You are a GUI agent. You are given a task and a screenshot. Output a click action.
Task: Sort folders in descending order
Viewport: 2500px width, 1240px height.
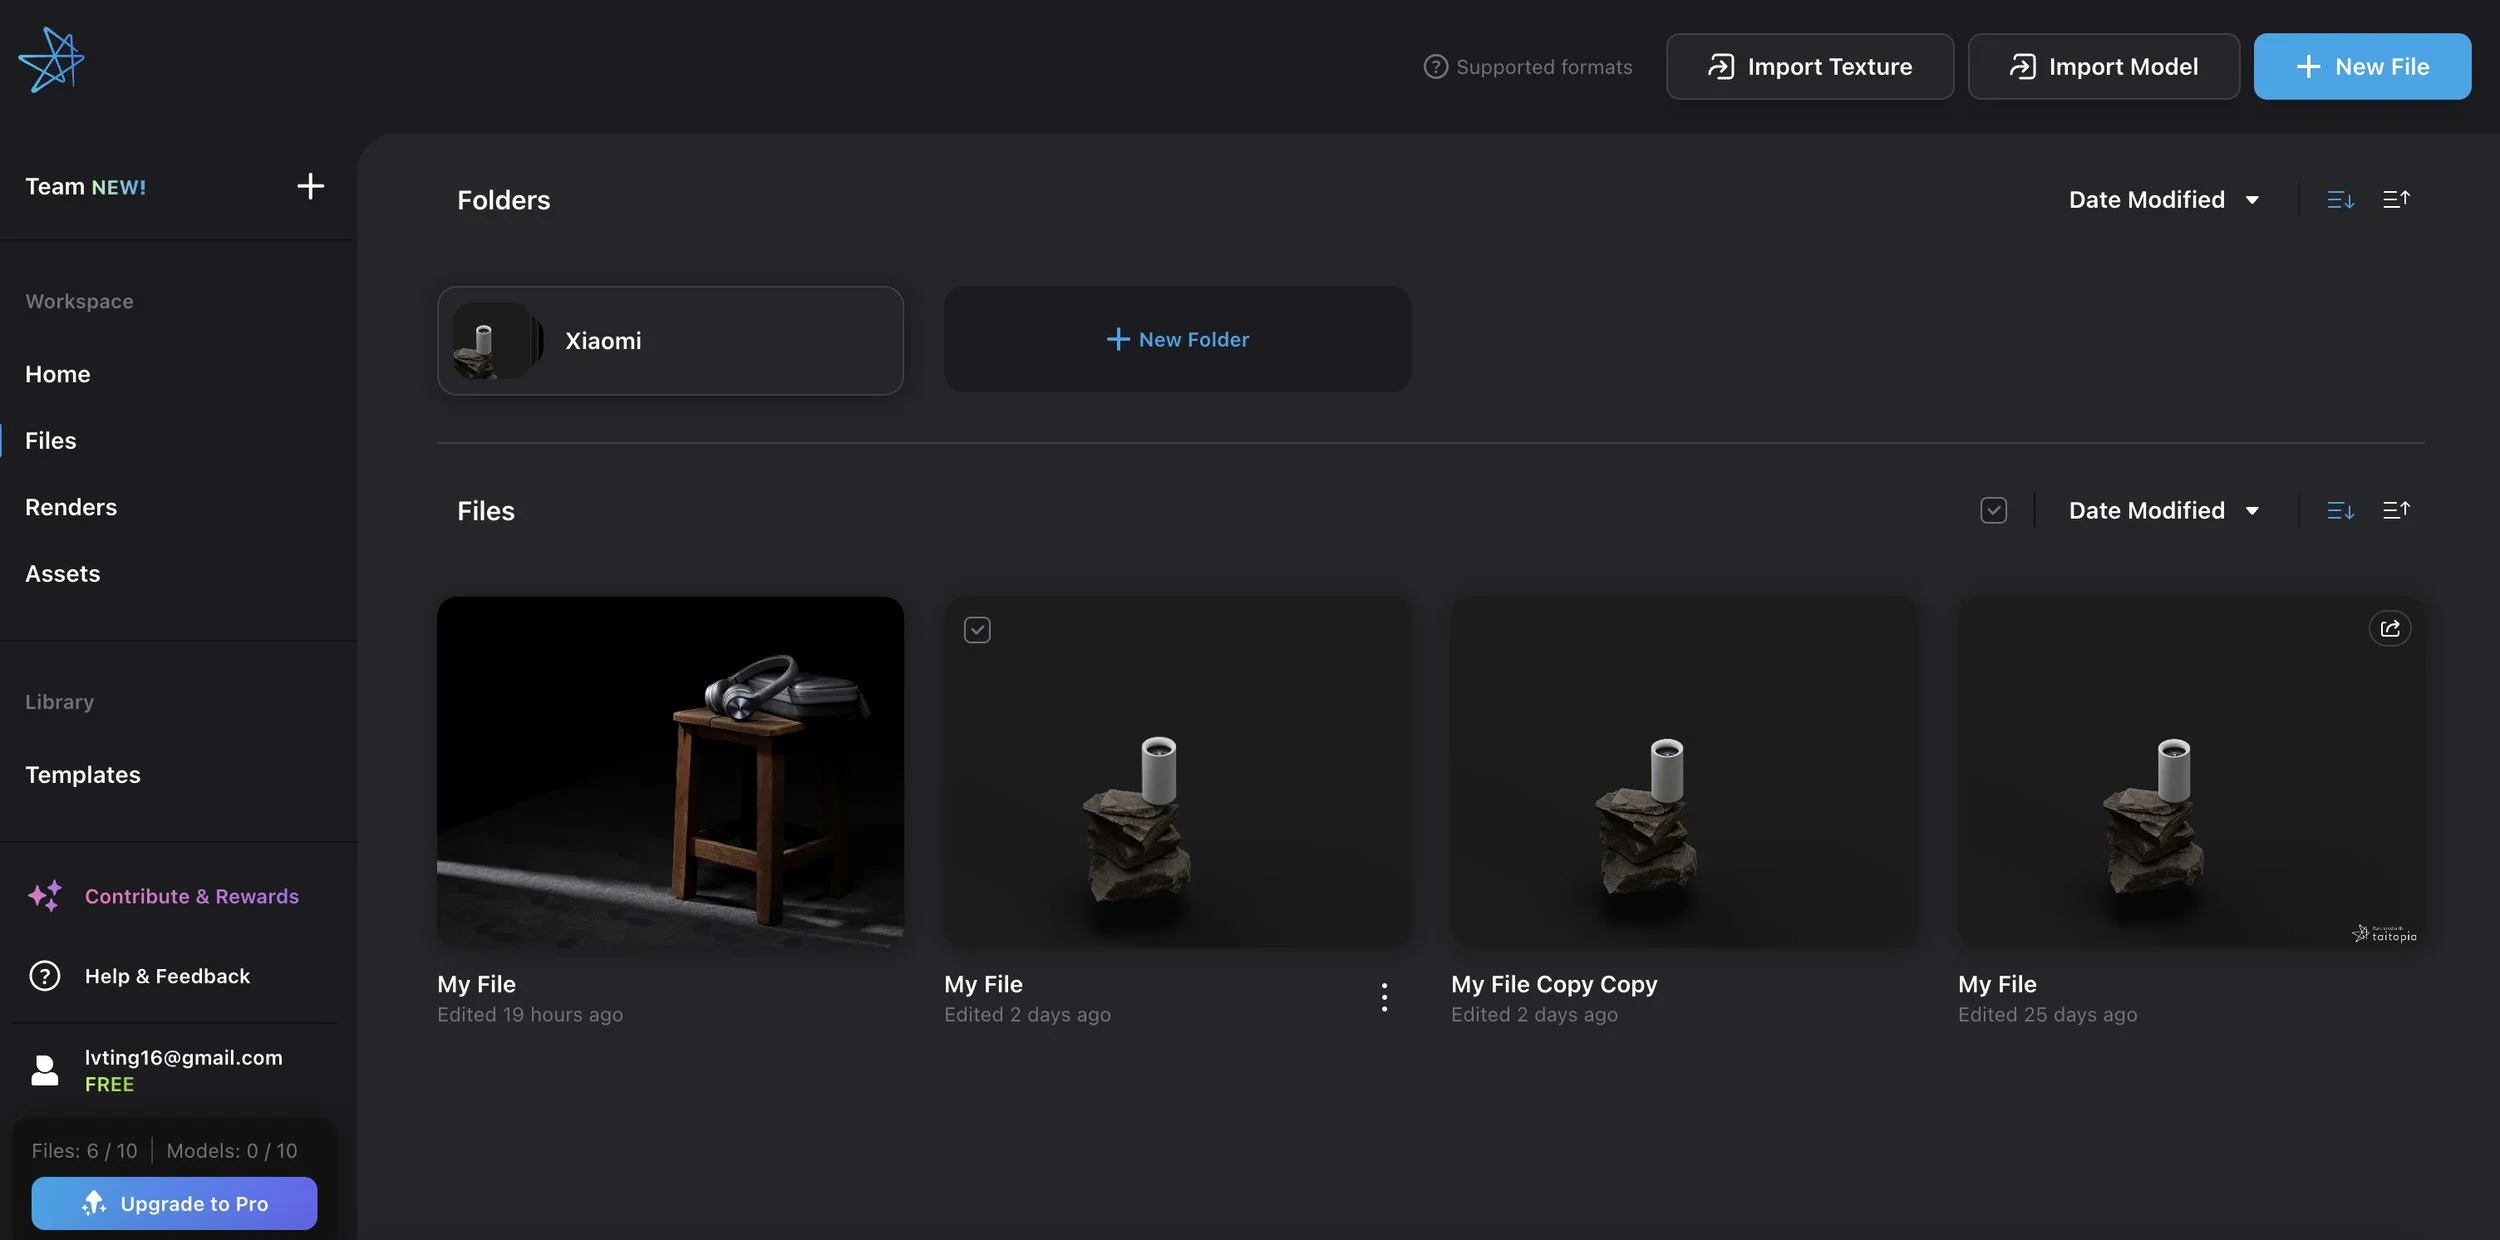click(2340, 200)
